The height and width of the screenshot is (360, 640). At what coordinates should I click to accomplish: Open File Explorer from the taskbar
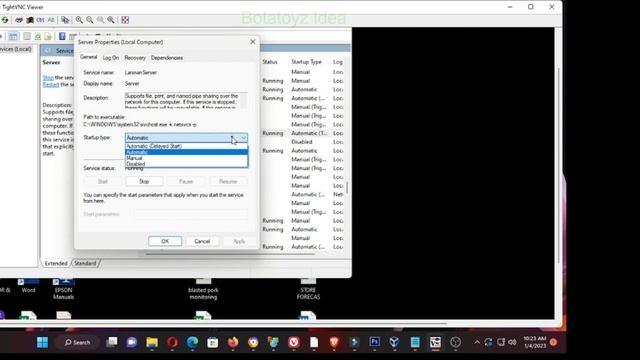click(152, 342)
